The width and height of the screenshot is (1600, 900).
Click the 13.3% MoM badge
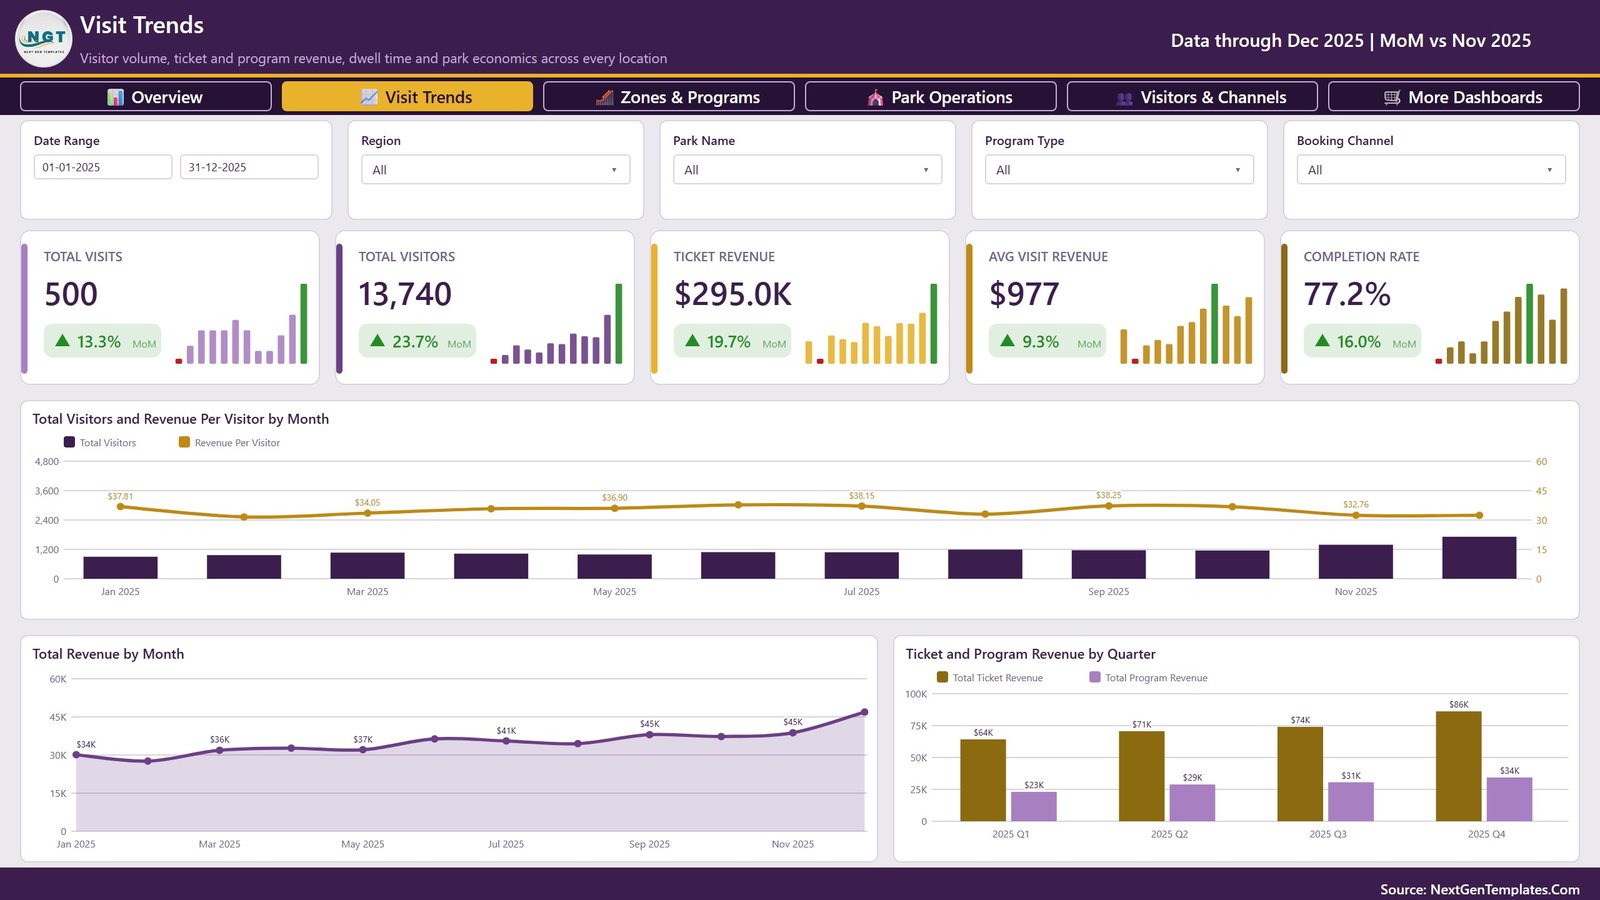click(x=102, y=341)
